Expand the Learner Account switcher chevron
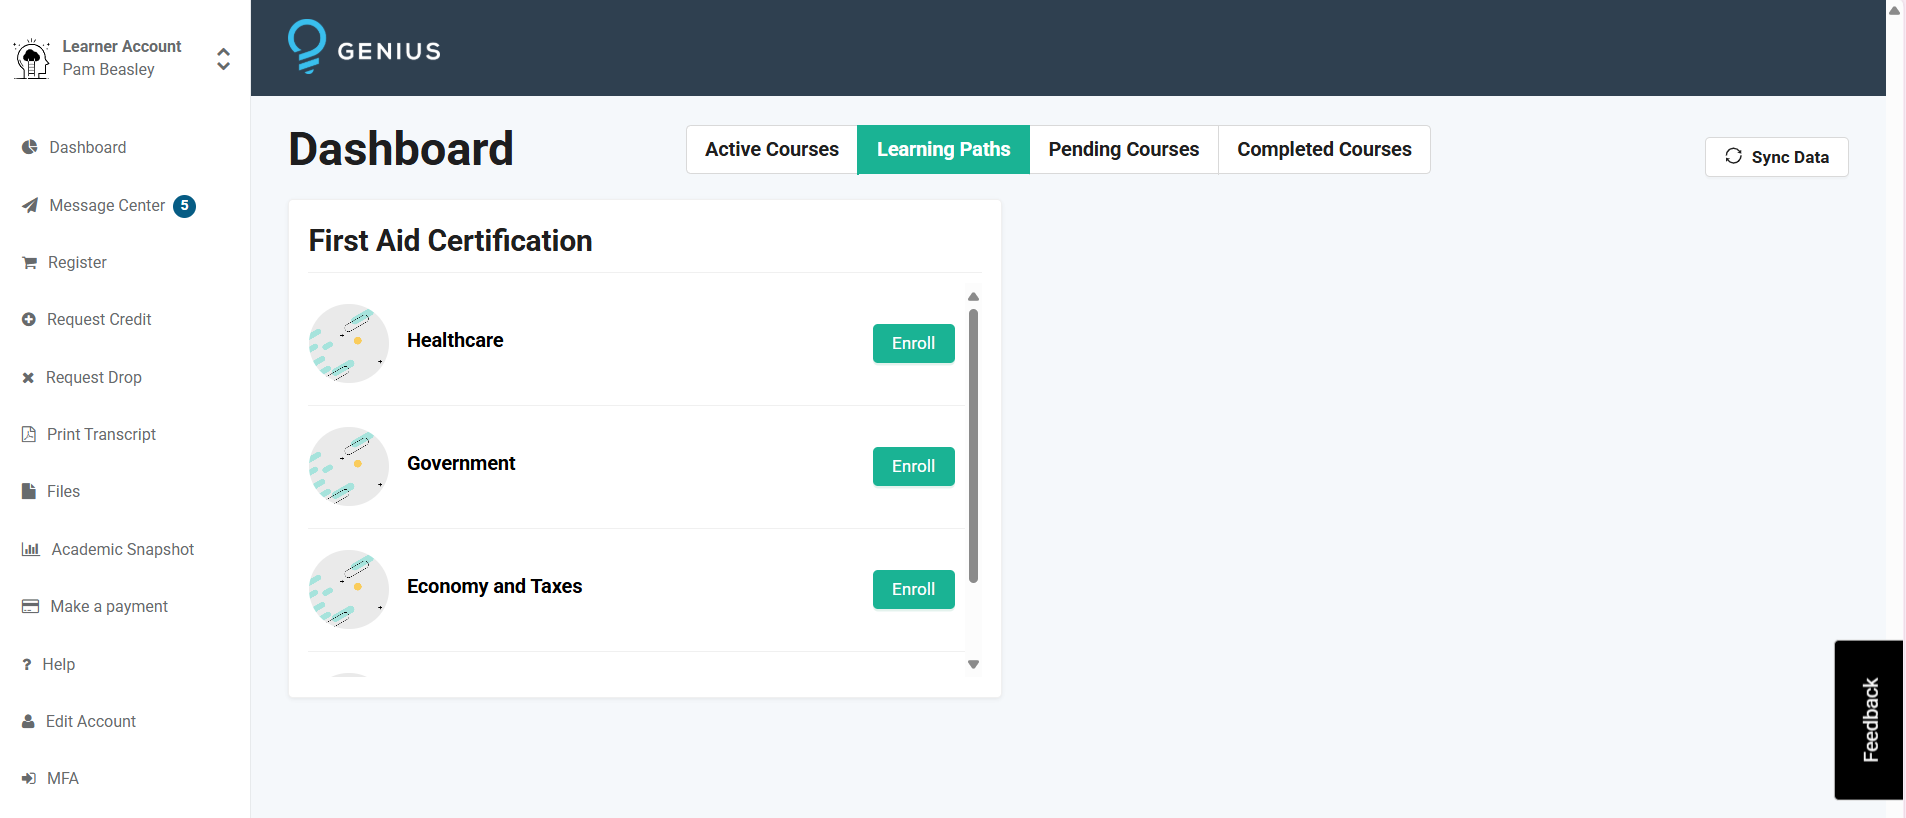 (223, 59)
